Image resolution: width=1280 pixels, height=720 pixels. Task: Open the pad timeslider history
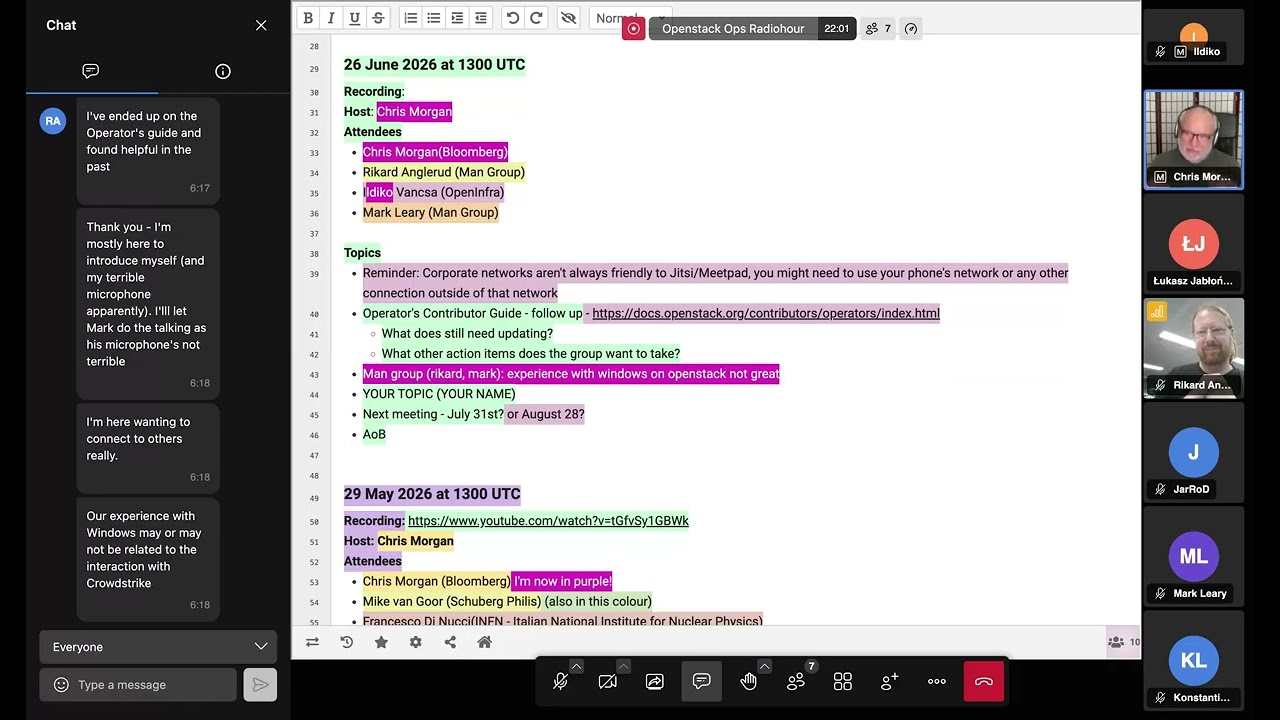347,642
